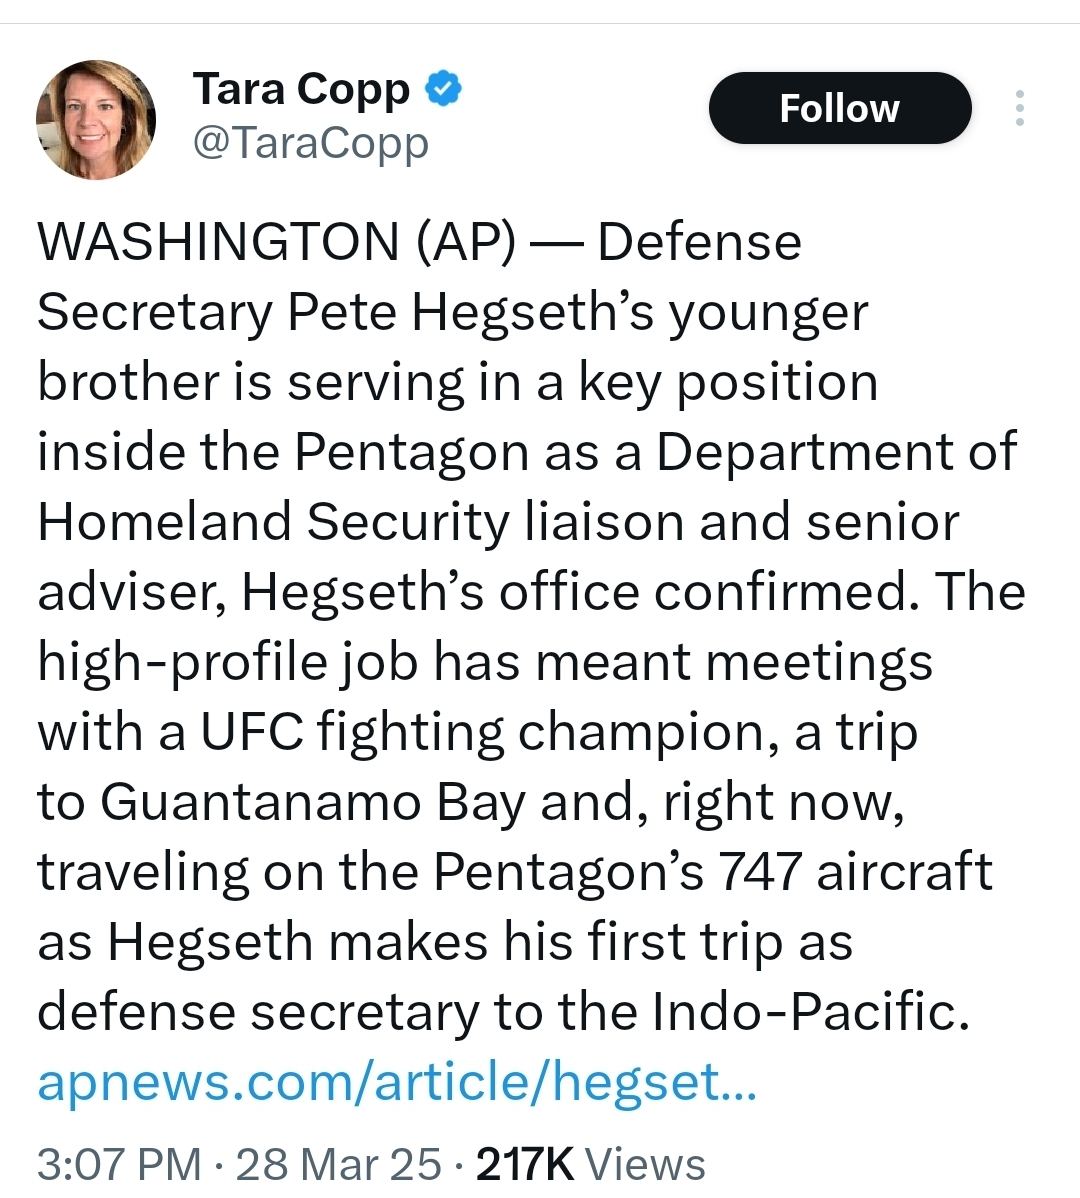Open the three-dot more options menu
This screenshot has height=1198, width=1080.
pos(1019,108)
